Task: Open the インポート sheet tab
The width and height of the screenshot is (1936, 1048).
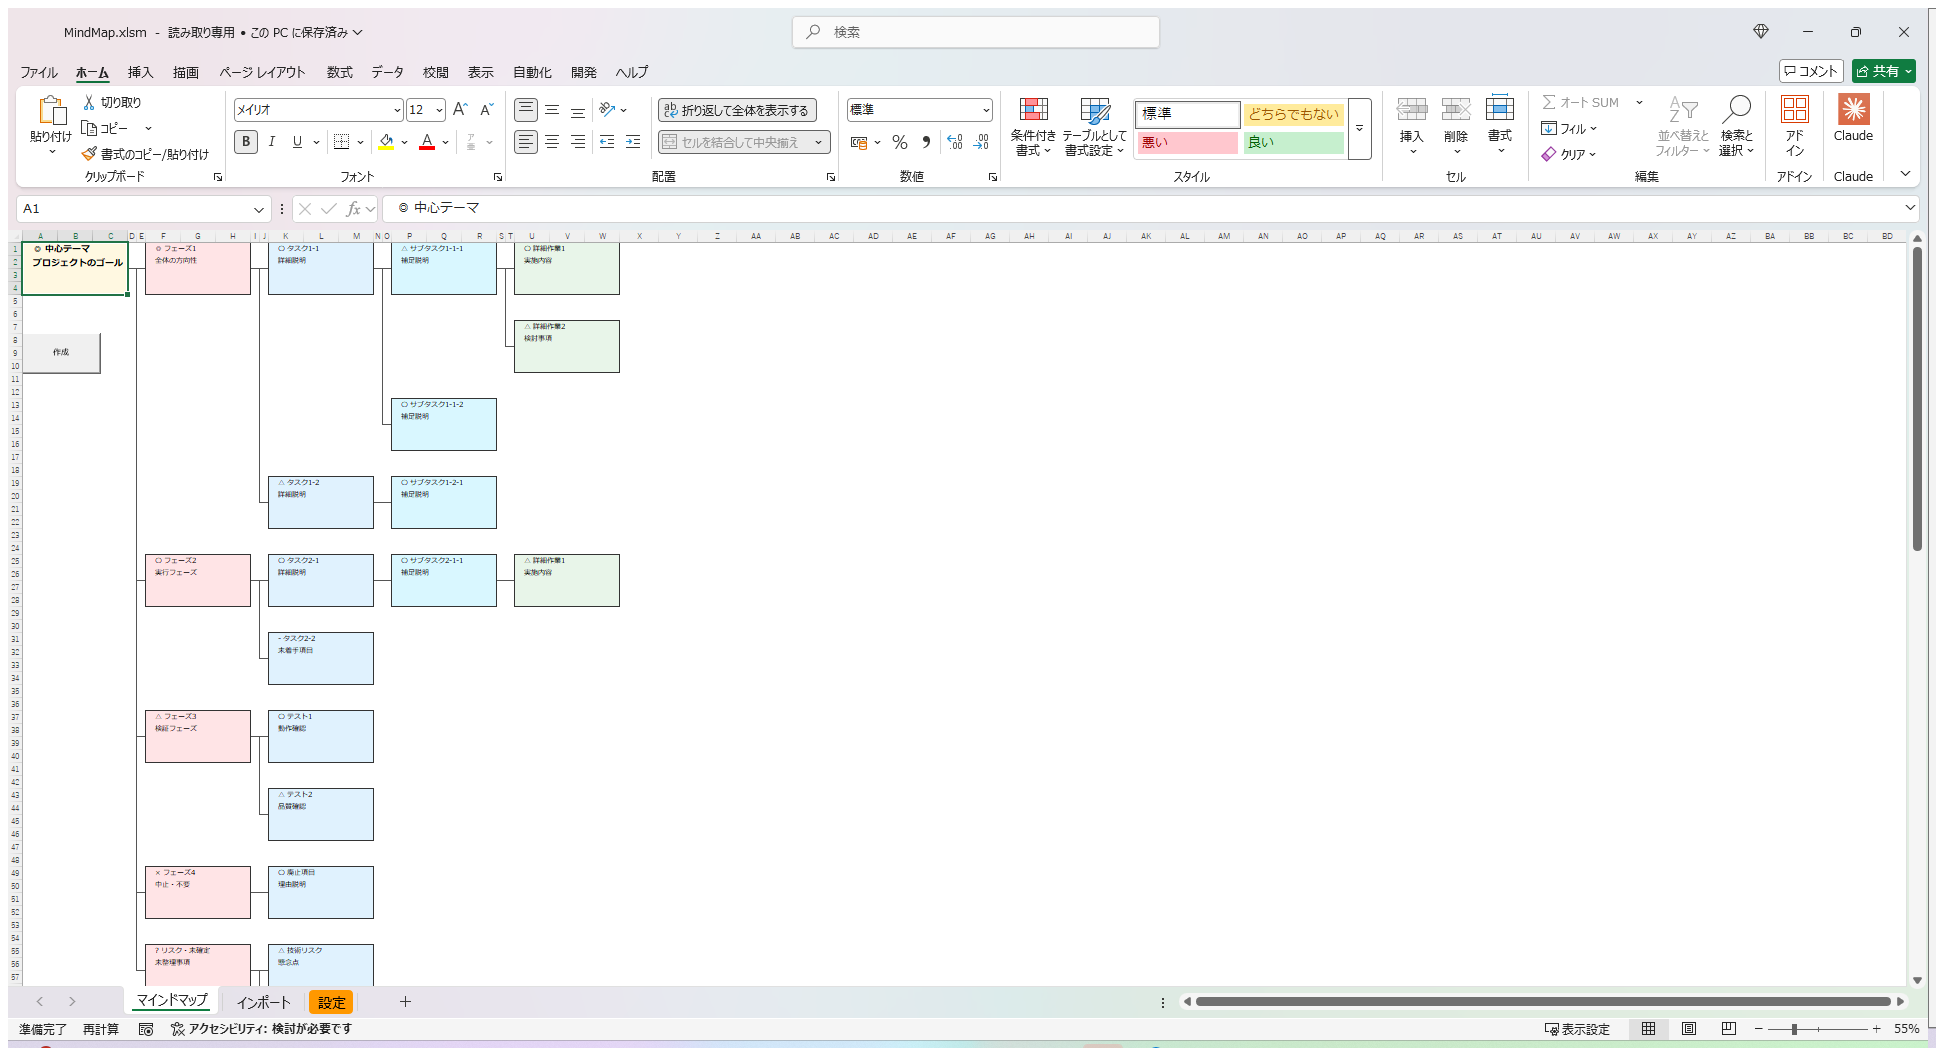Action: [263, 1002]
